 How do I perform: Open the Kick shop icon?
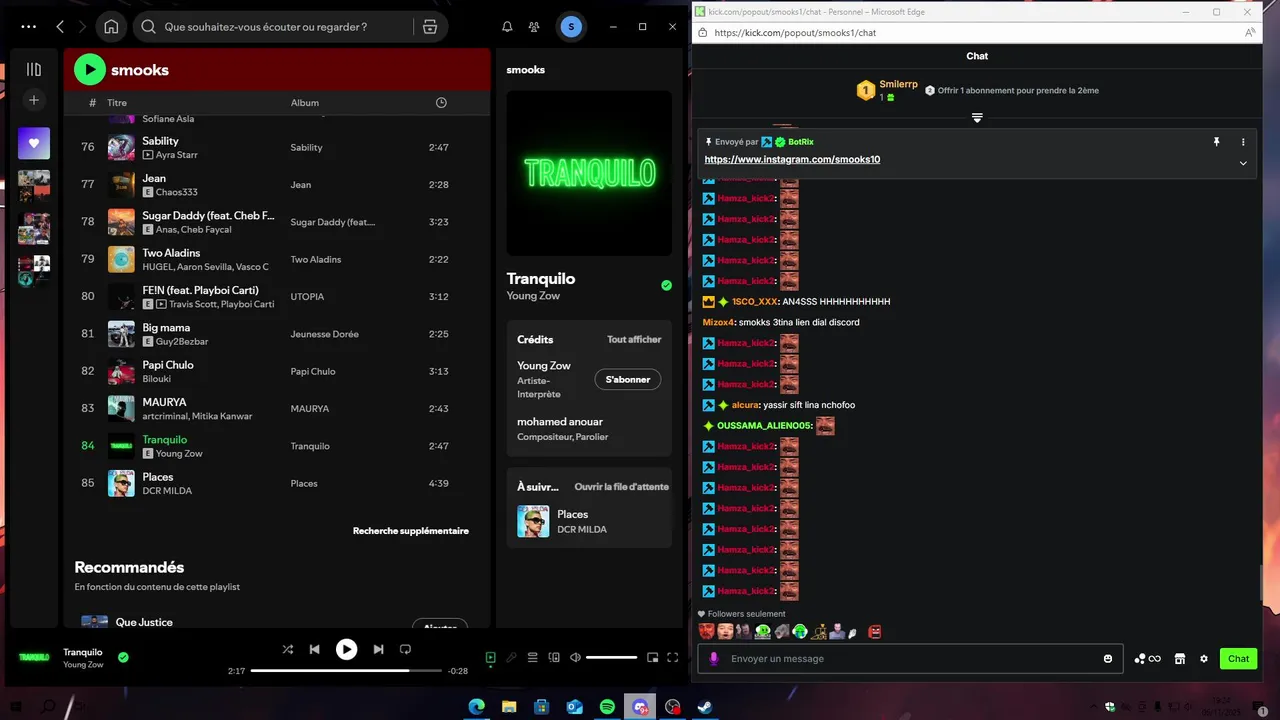tap(1180, 659)
